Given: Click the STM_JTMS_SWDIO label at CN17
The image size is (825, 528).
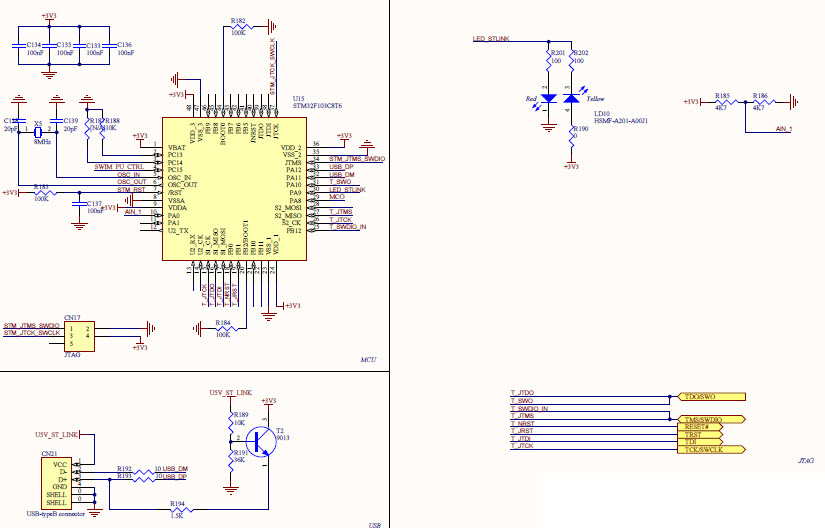Looking at the screenshot, I should (32, 326).
